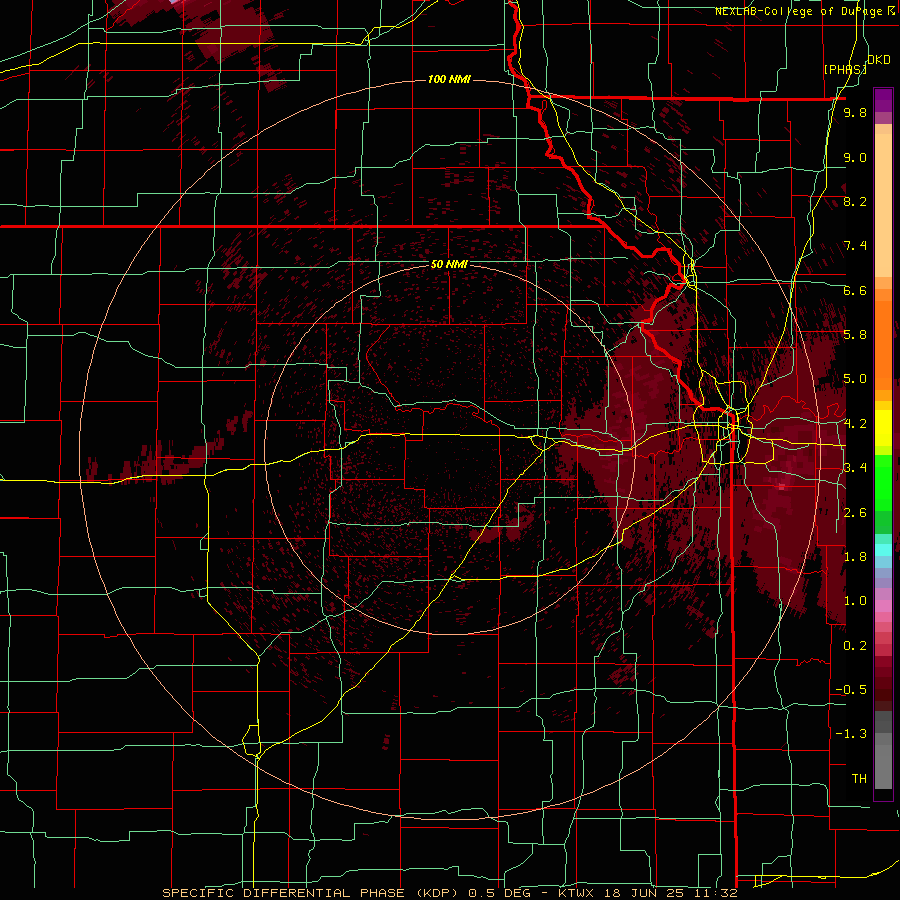Click the orange segment of the color bar
This screenshot has width=900, height=900.
(x=883, y=344)
